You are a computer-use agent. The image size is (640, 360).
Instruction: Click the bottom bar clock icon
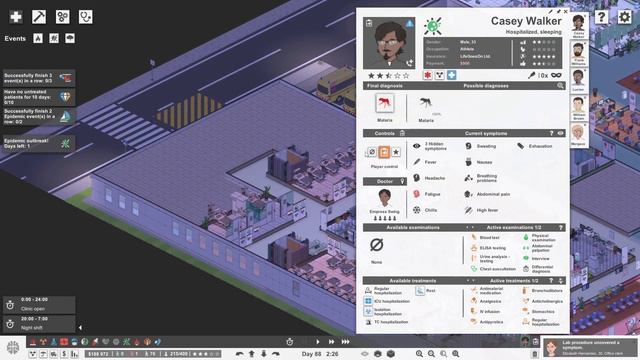click(290, 342)
